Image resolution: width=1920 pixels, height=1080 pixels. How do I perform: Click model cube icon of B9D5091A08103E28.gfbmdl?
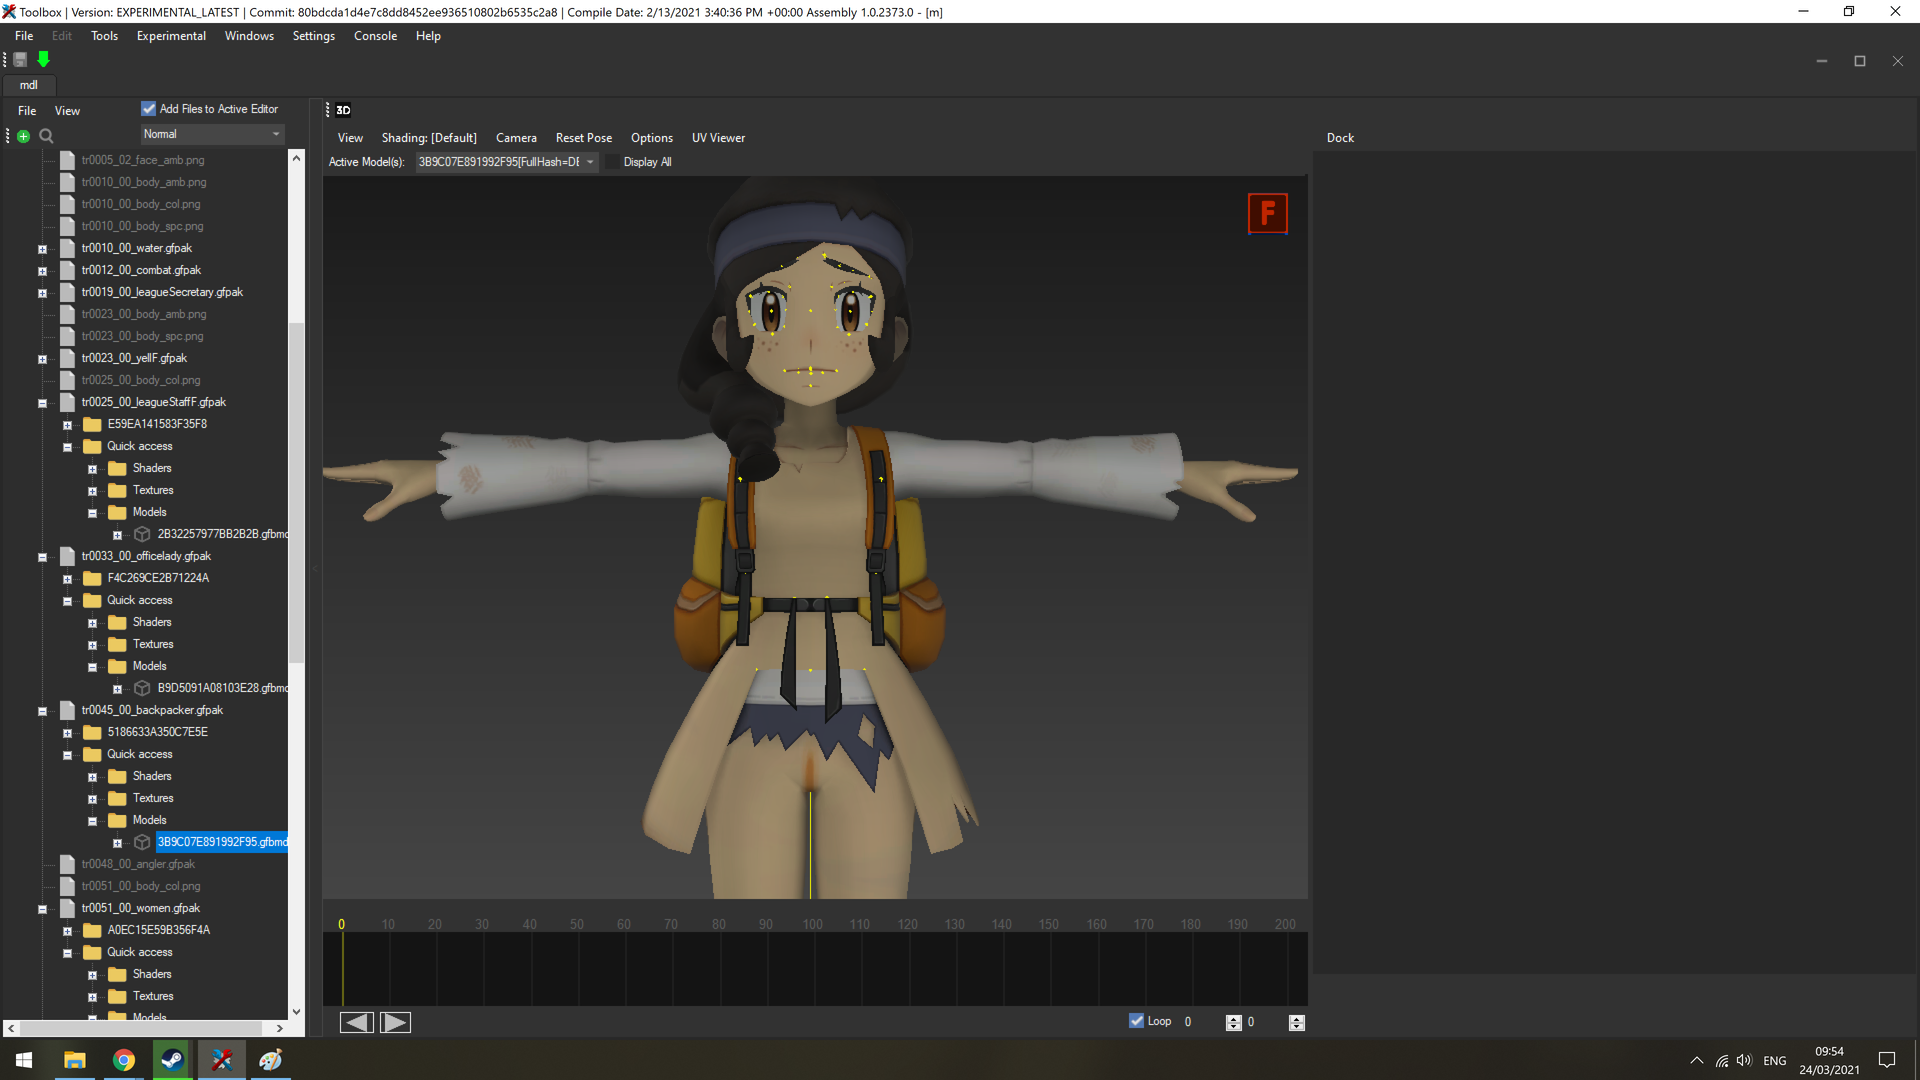[x=142, y=688]
